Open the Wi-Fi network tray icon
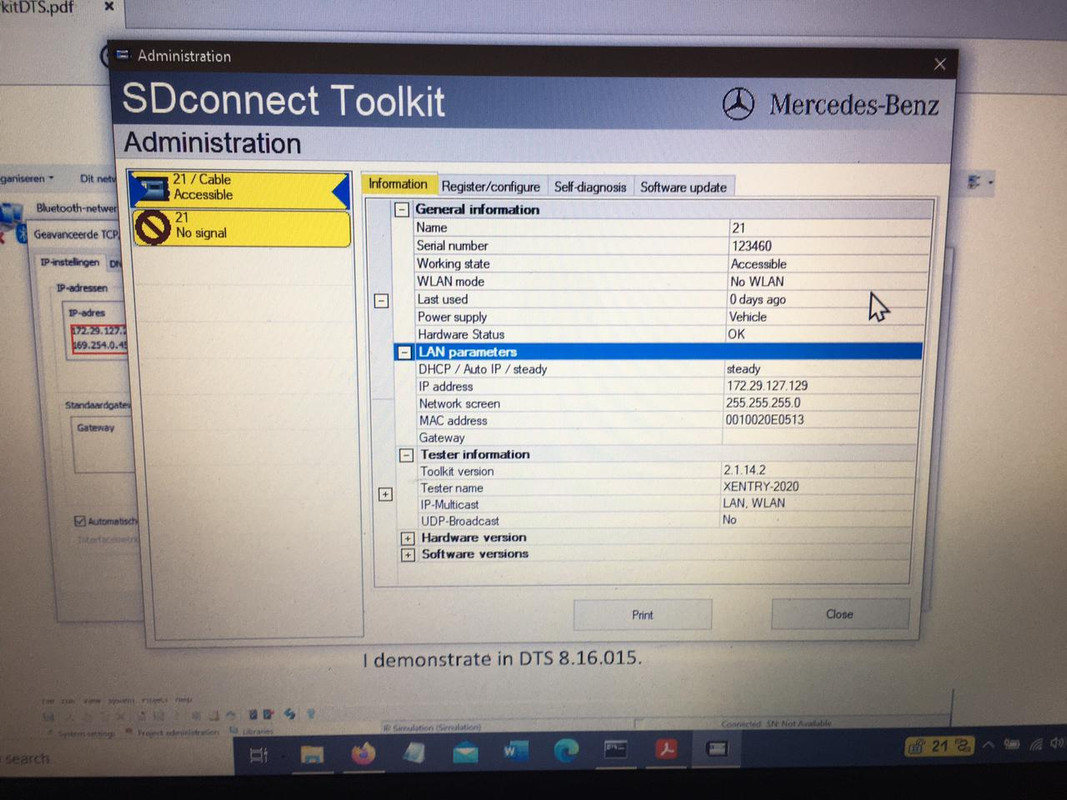1067x800 pixels. (x=1036, y=744)
